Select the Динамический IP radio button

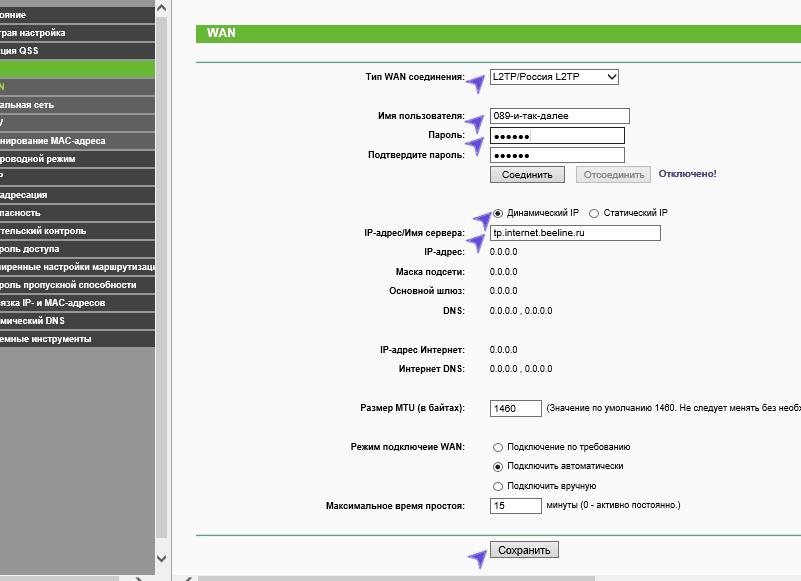498,213
